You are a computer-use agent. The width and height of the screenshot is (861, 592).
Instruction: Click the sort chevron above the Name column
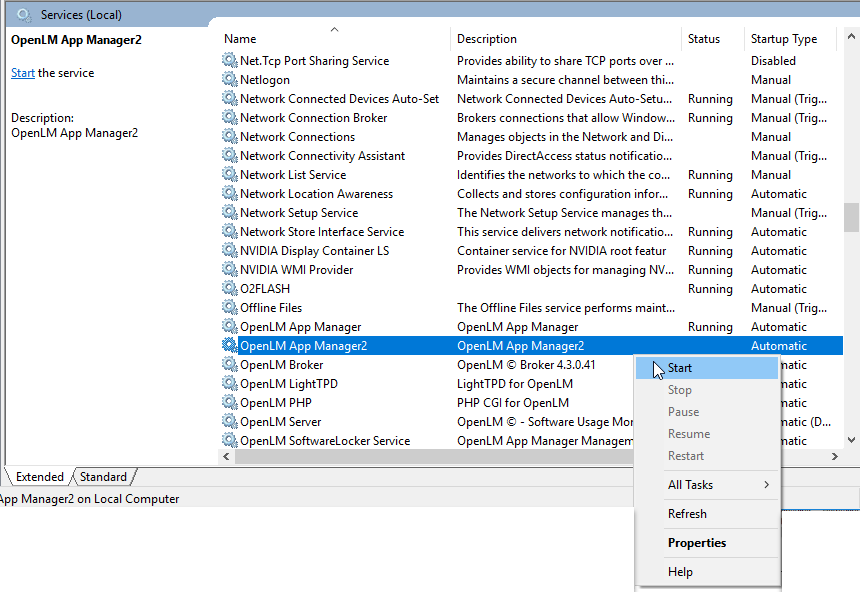[x=334, y=27]
